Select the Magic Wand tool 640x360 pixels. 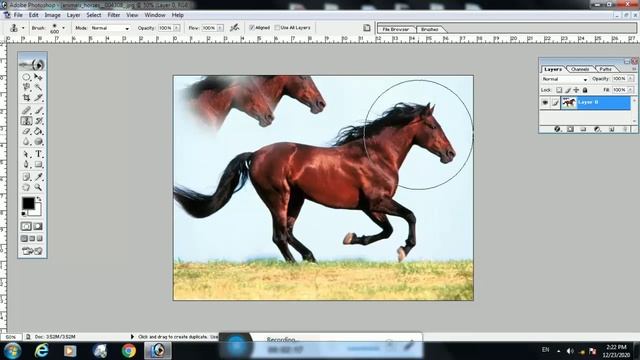pyautogui.click(x=38, y=87)
